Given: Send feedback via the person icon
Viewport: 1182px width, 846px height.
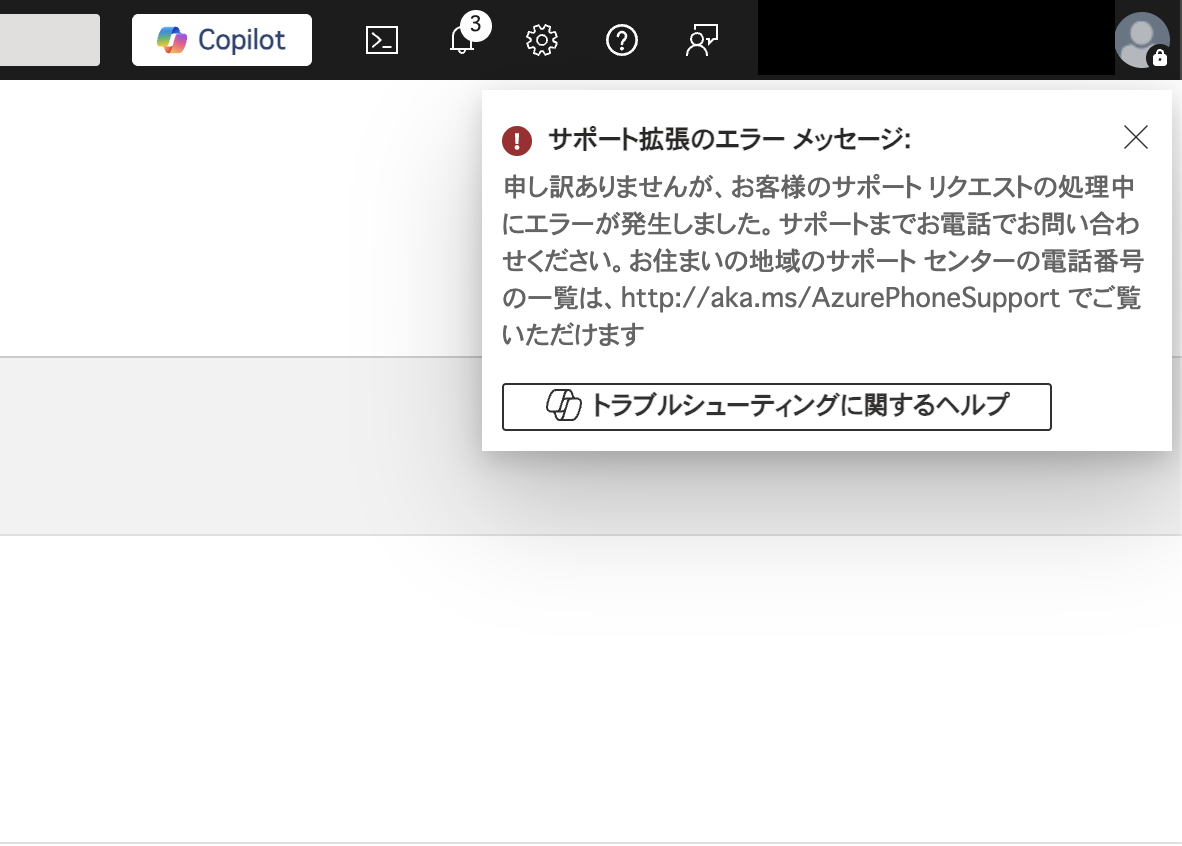Looking at the screenshot, I should [701, 40].
